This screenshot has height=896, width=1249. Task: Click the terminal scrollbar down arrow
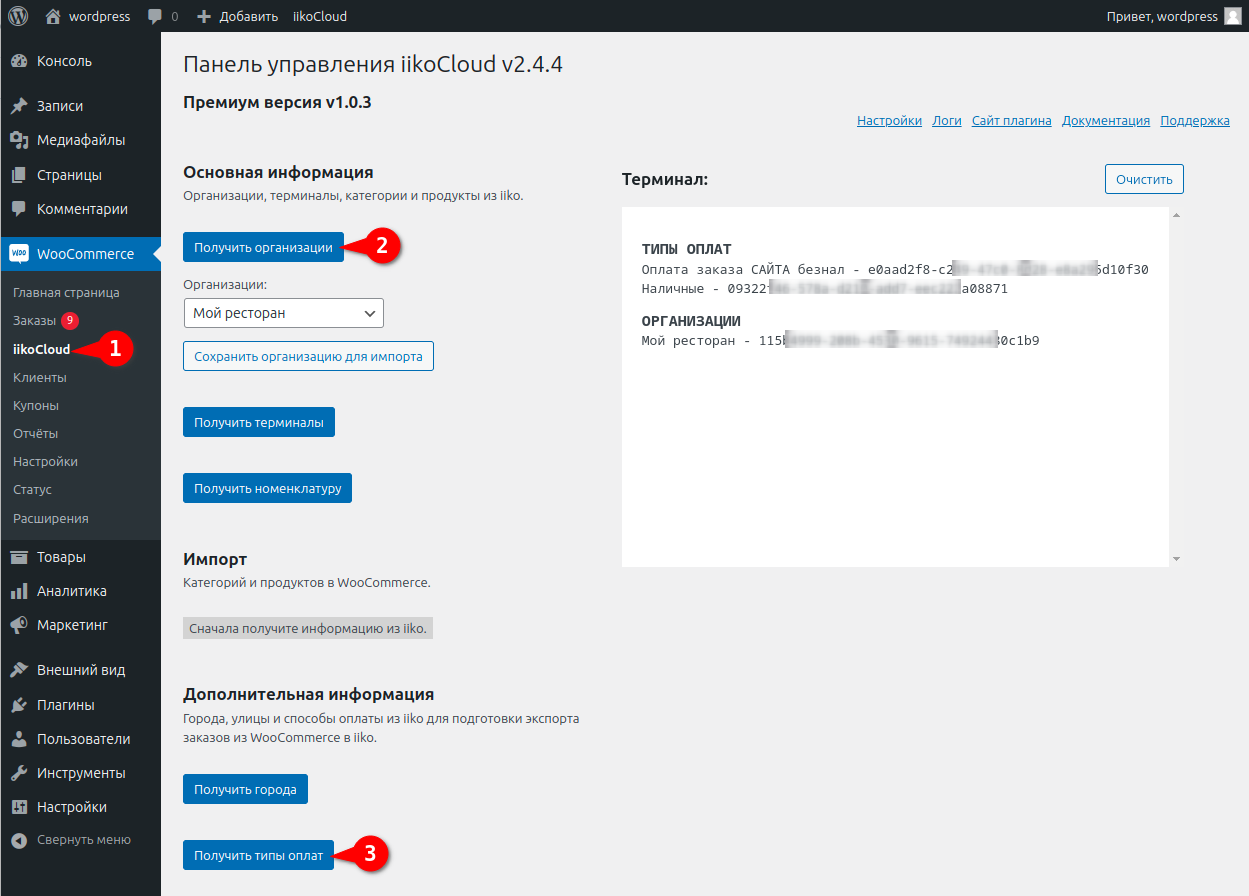coord(1176,558)
